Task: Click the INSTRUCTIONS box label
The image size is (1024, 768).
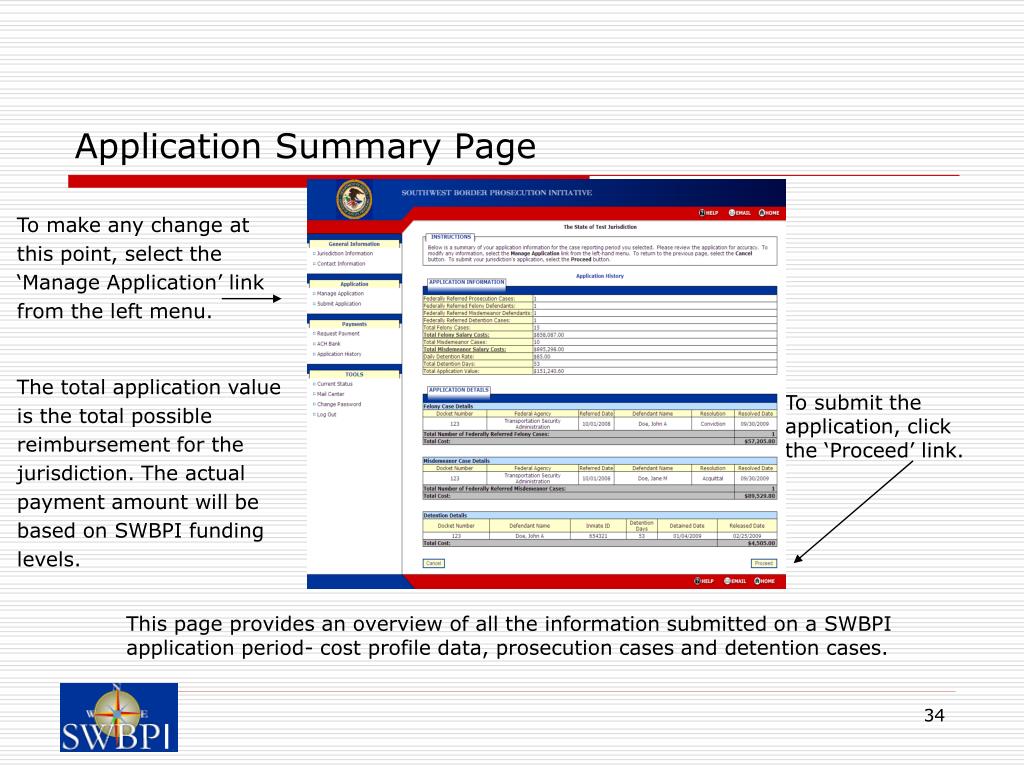Action: coord(451,237)
